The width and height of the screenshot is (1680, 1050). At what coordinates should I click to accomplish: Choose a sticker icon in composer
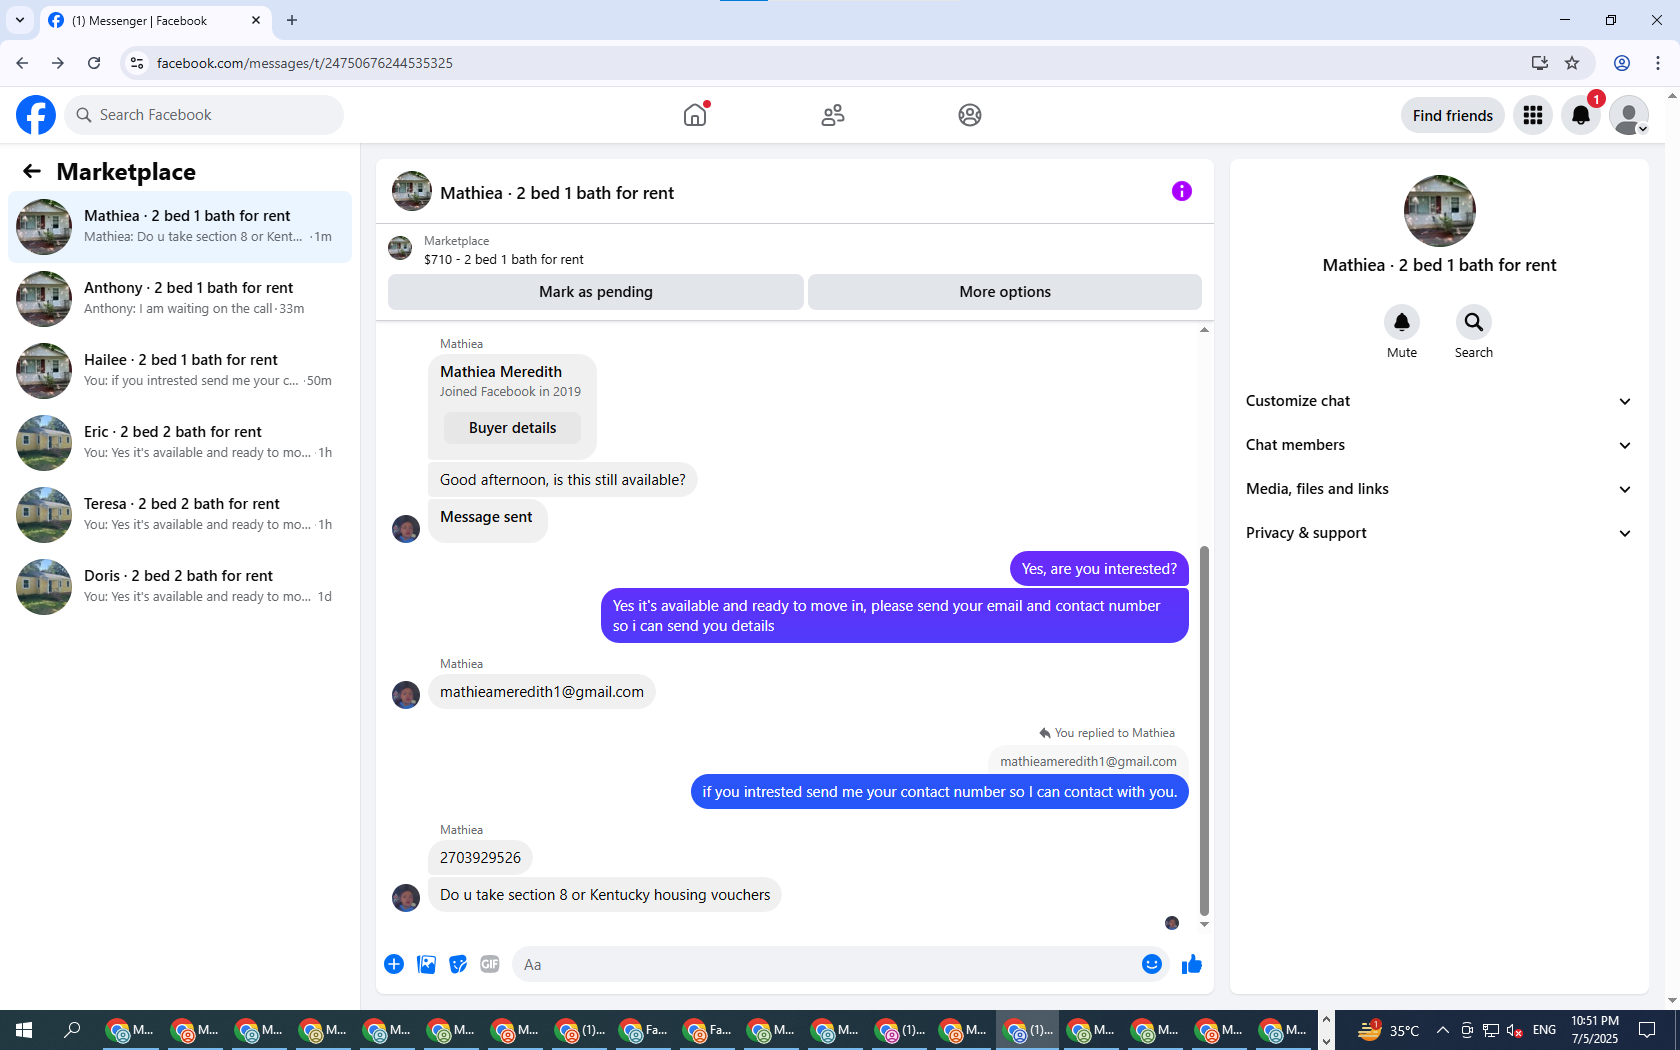pyautogui.click(x=458, y=964)
